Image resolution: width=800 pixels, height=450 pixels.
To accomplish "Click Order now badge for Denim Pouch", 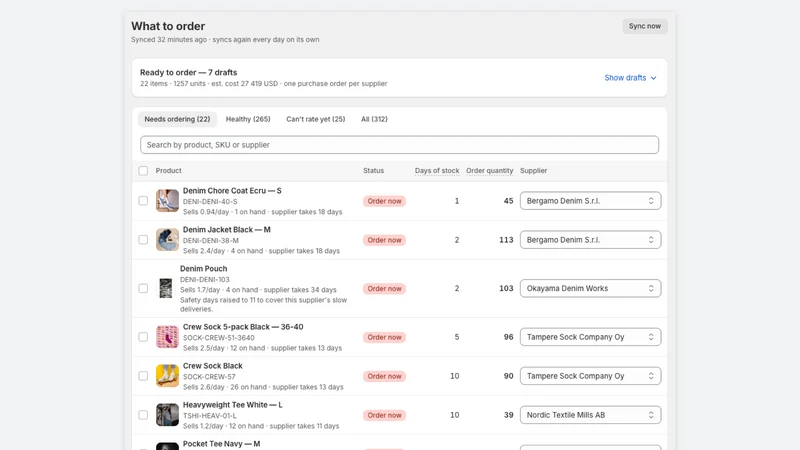I will [x=384, y=288].
